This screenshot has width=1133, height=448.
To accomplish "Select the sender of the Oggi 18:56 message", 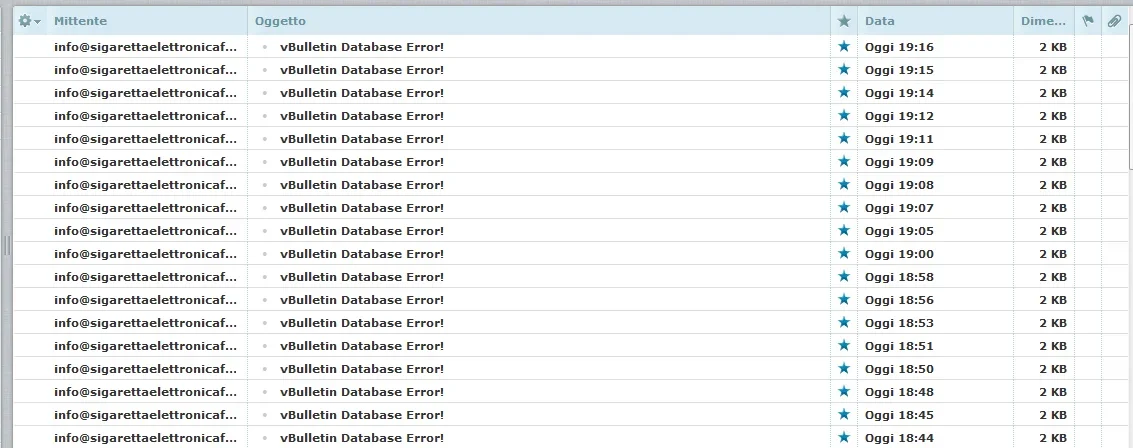I will point(145,300).
